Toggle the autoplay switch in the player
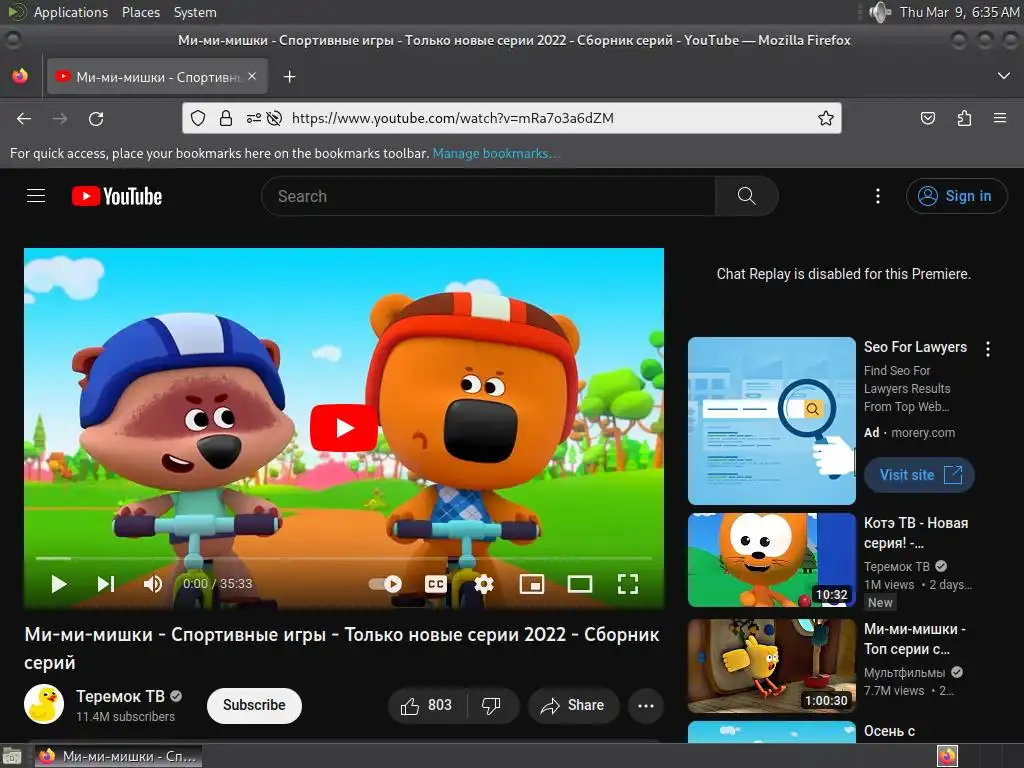 [385, 584]
